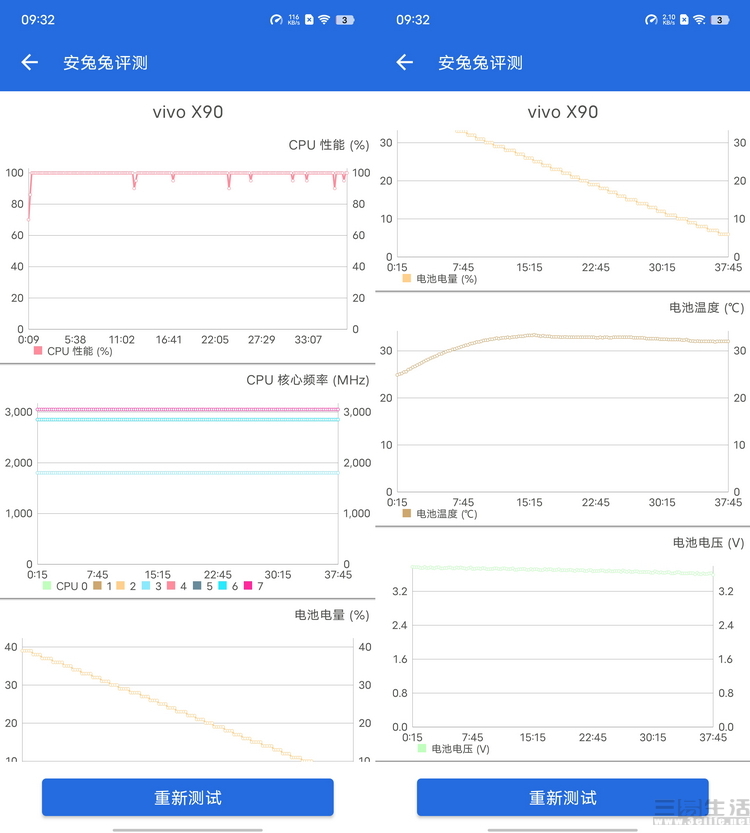Tap the battery indicator in left status bar
This screenshot has height=833, width=750.
(345, 20)
